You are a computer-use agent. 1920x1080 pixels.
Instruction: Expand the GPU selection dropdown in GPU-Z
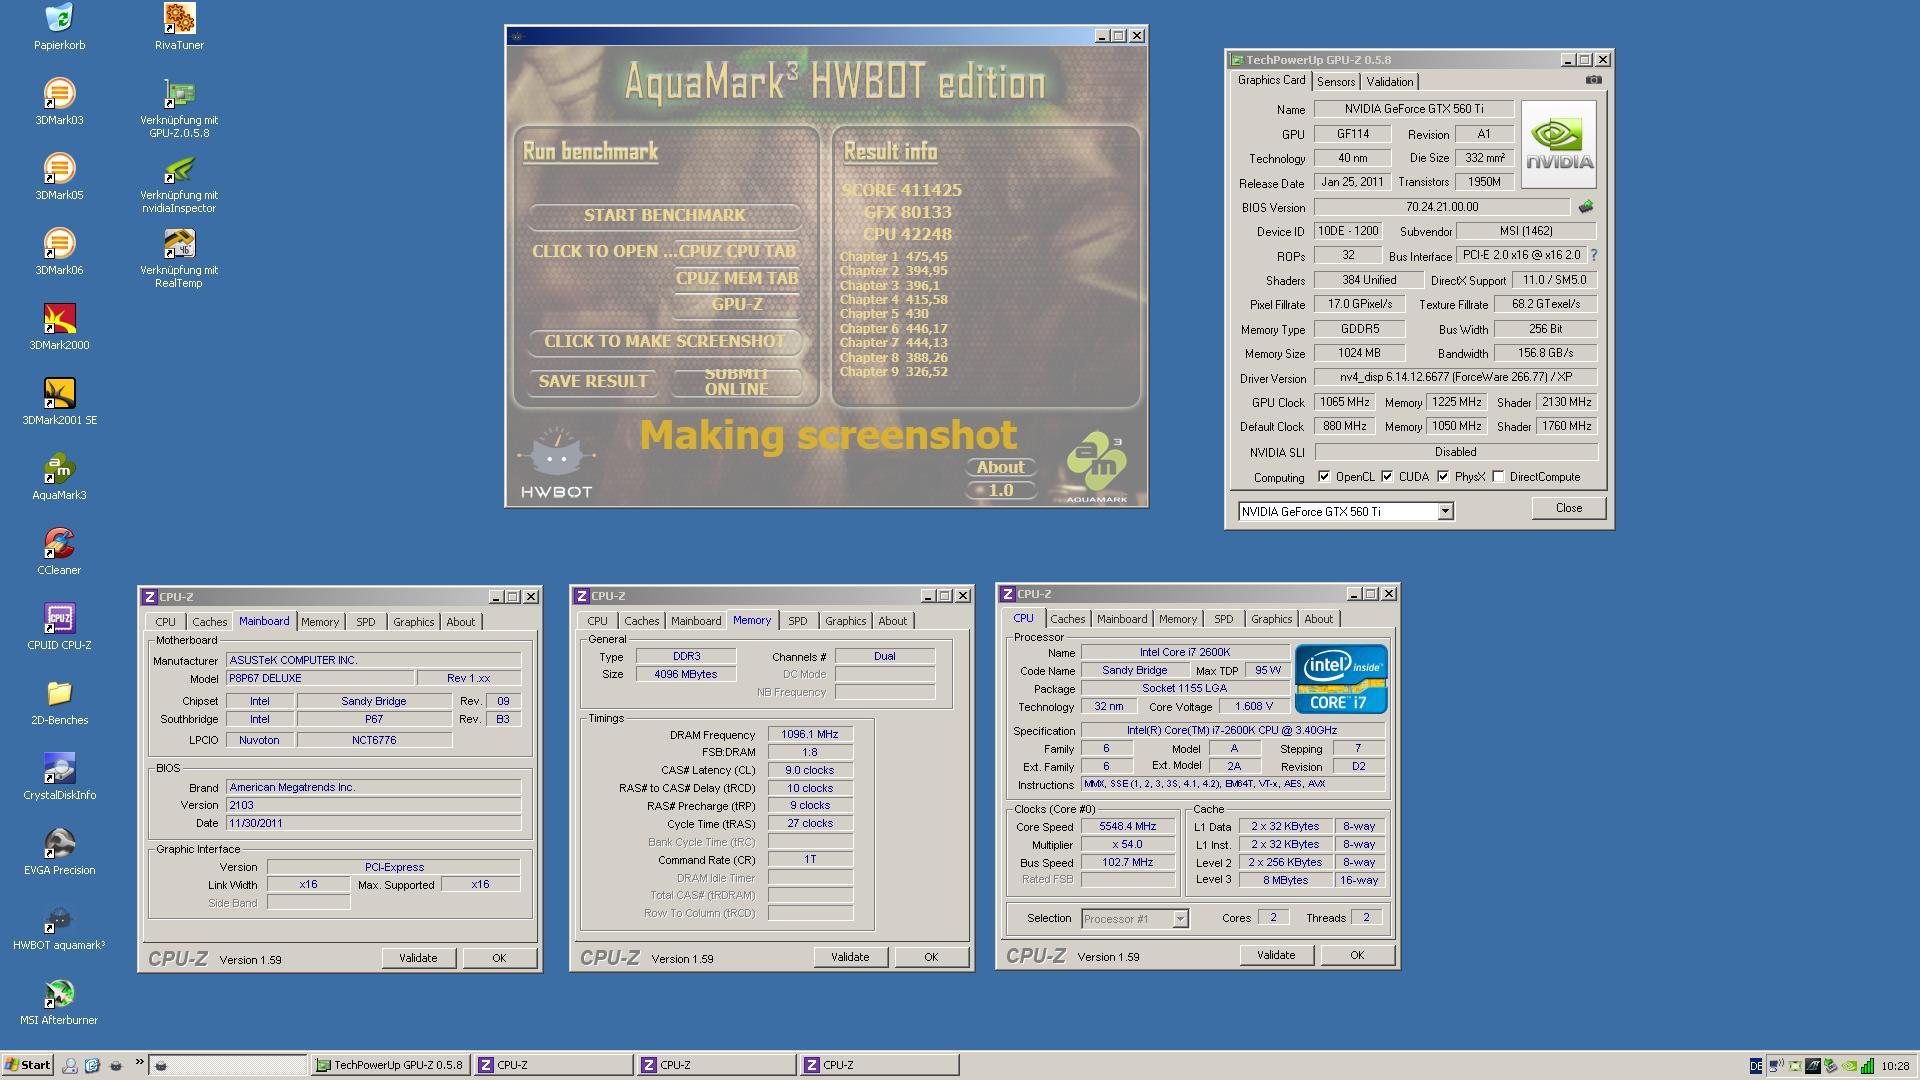(1445, 511)
